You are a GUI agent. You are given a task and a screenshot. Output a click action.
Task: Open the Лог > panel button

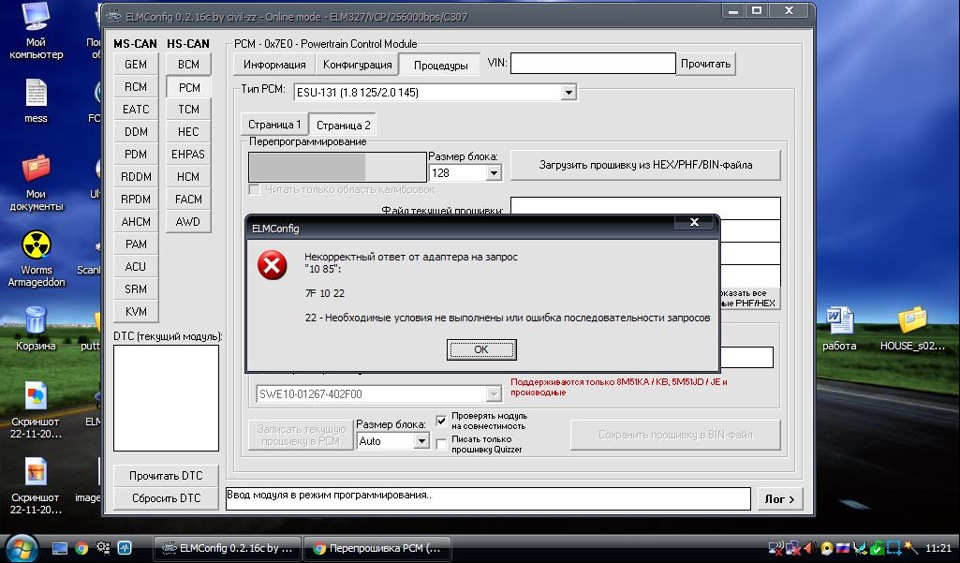click(x=779, y=499)
